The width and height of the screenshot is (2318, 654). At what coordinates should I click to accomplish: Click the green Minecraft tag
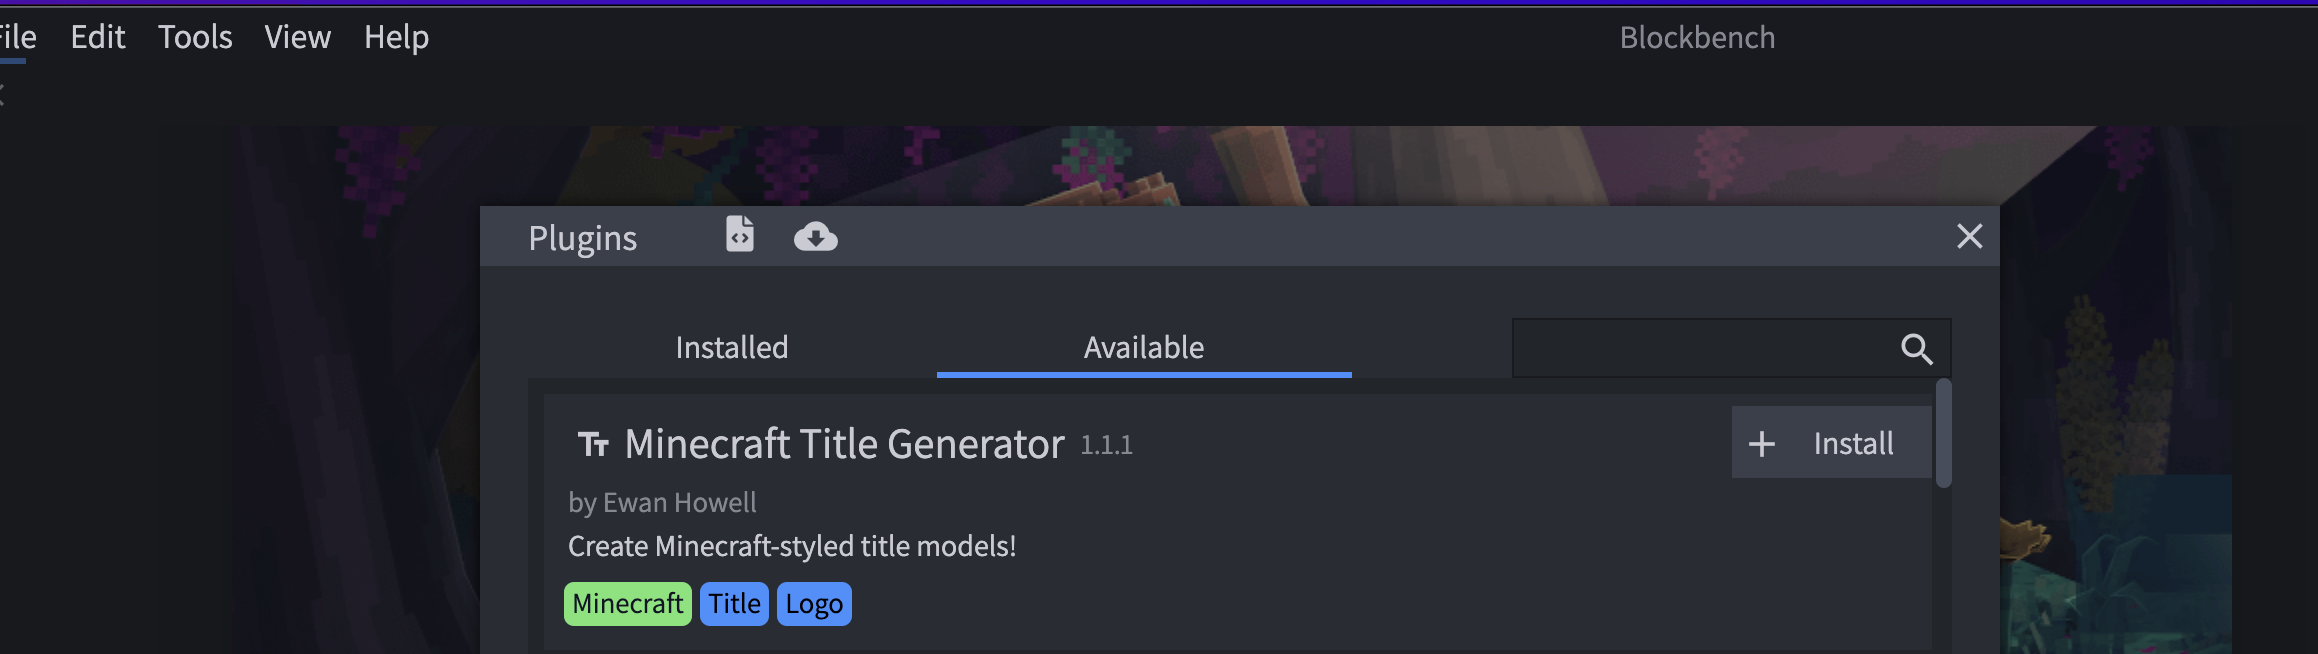coord(628,604)
